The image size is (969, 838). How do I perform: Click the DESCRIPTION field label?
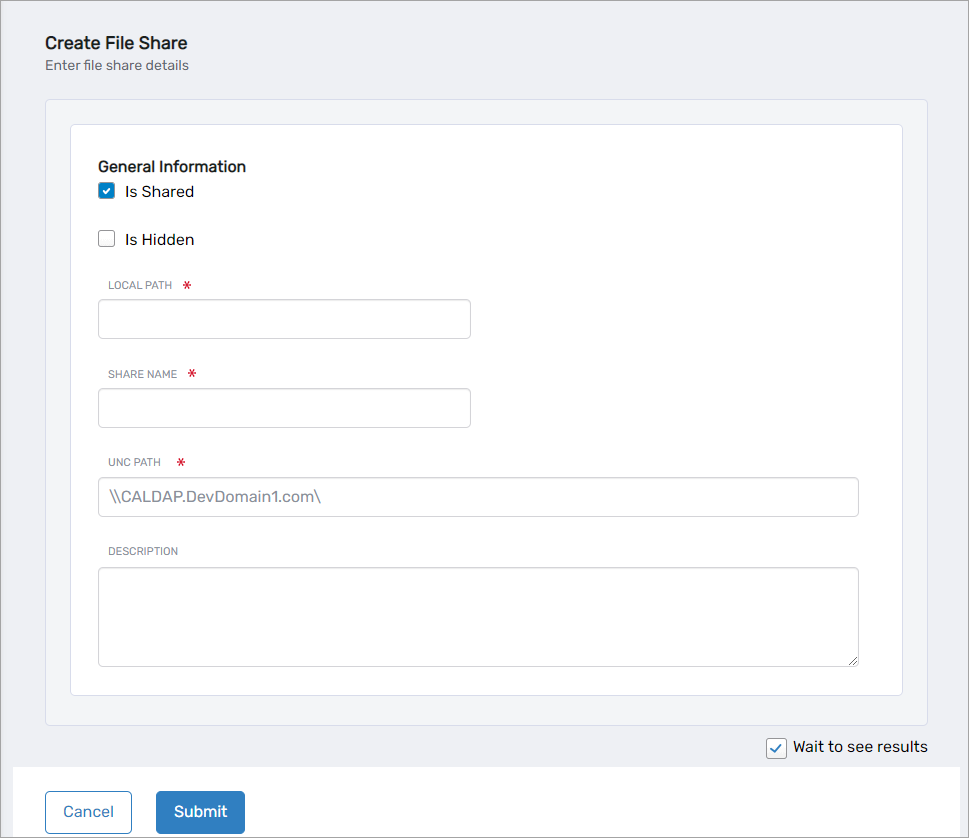point(143,551)
